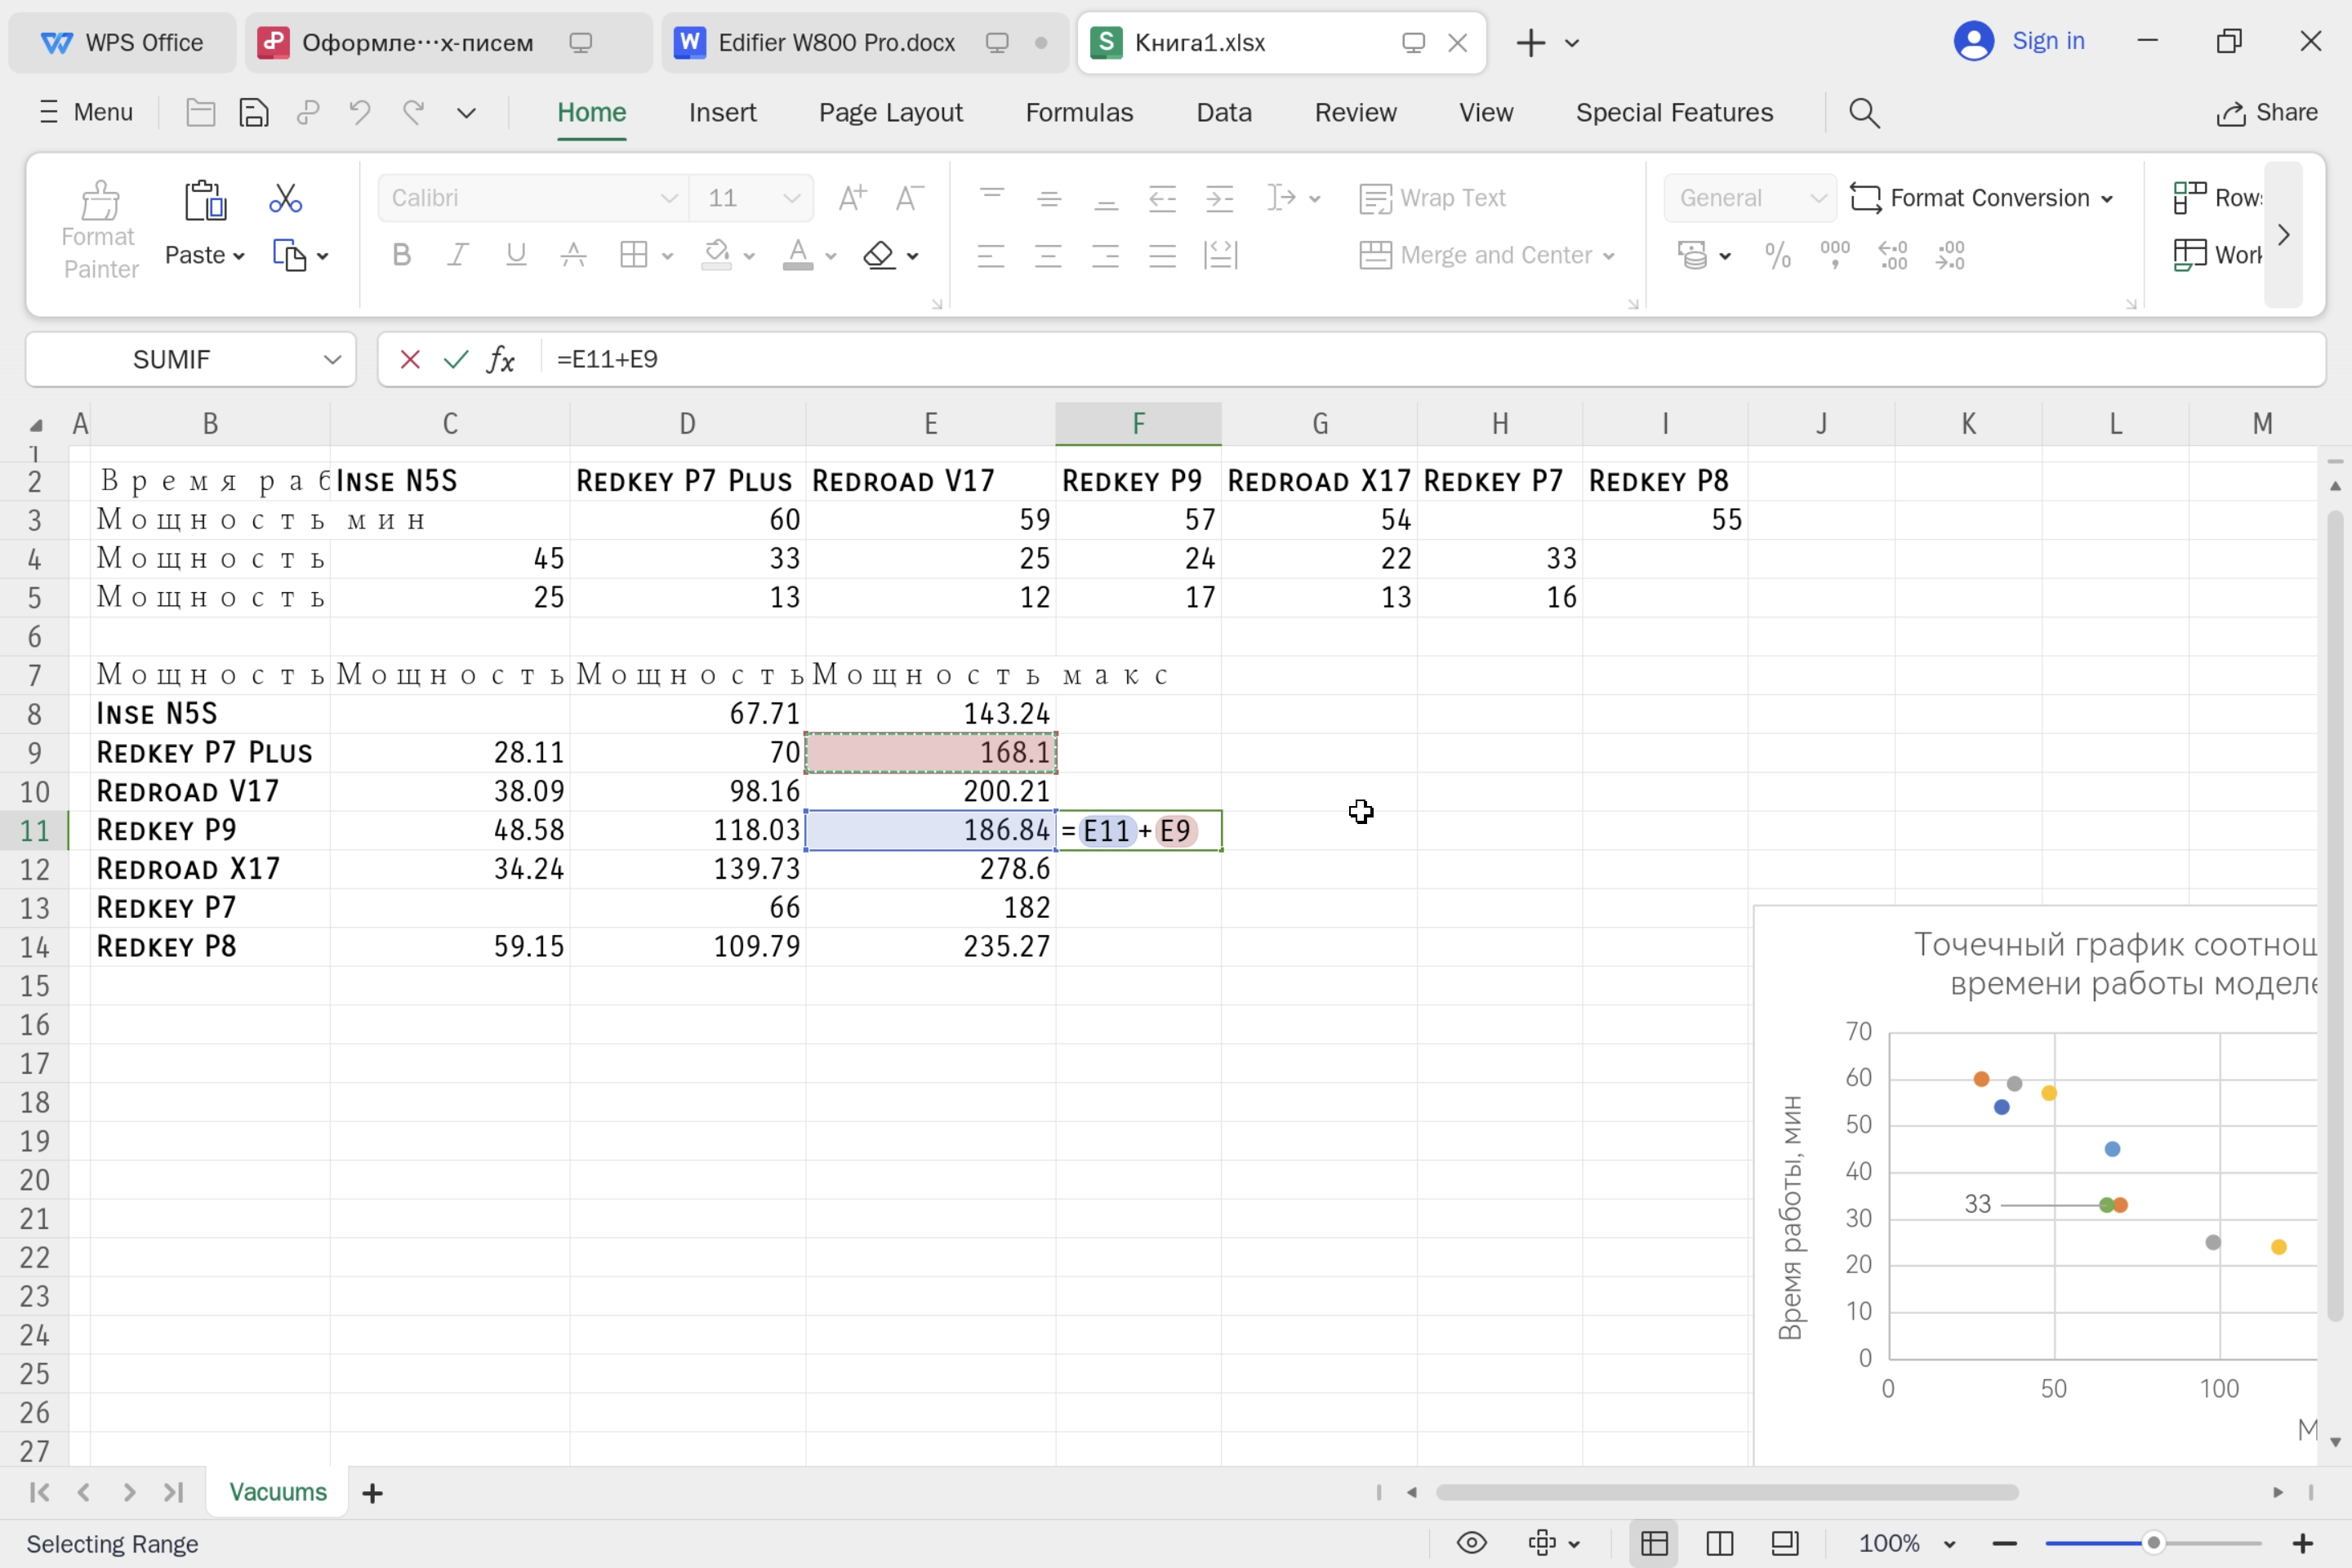Open the Insert ribbon tab
The width and height of the screenshot is (2352, 1568).
tap(723, 113)
